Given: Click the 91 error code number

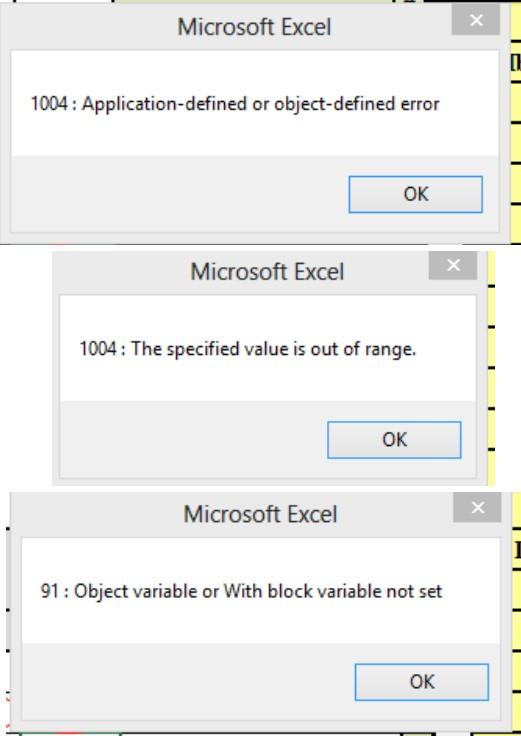Looking at the screenshot, I should click(x=49, y=591).
